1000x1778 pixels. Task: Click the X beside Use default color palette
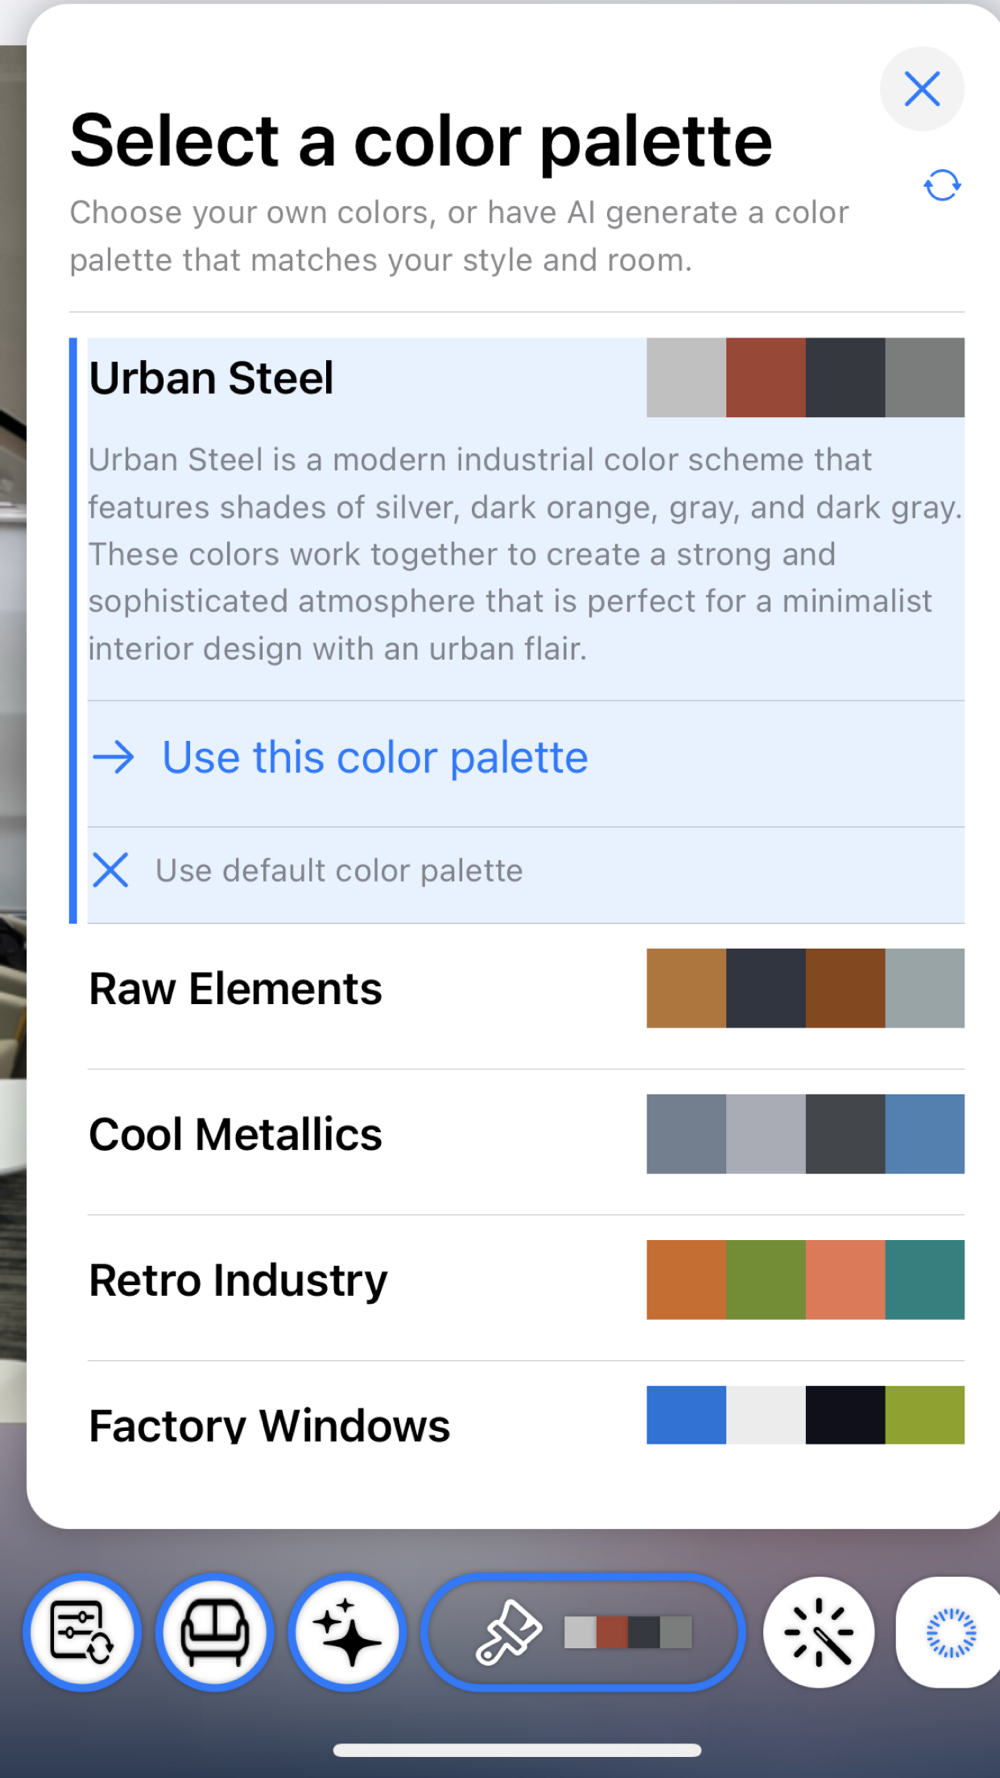click(x=111, y=871)
